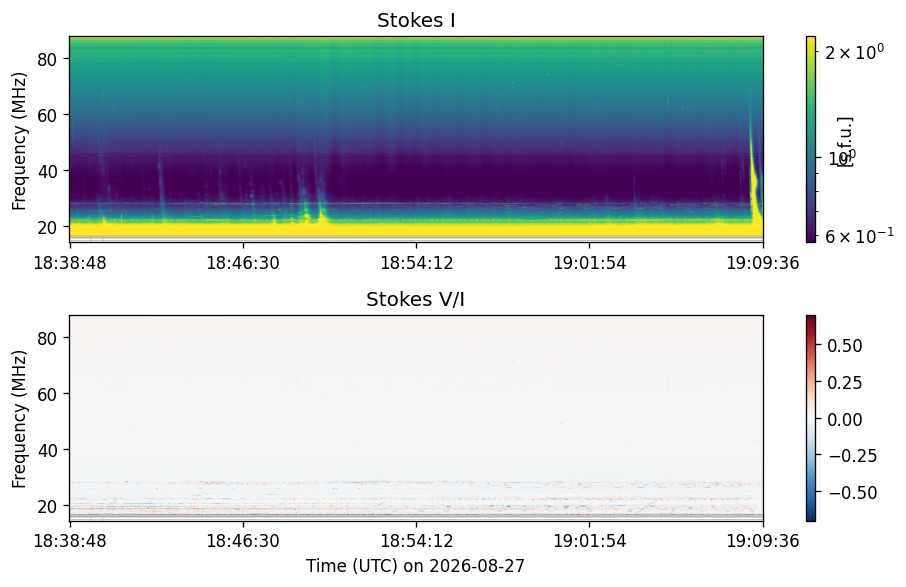Click the 40 MHz tick on Stokes V/I axis

[x=46, y=450]
